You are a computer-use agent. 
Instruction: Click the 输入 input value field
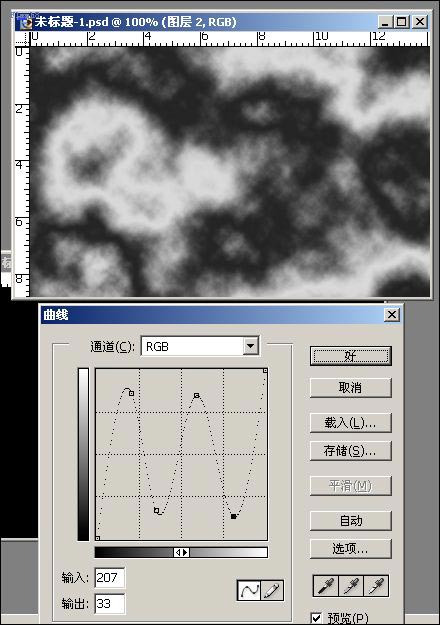[110, 578]
